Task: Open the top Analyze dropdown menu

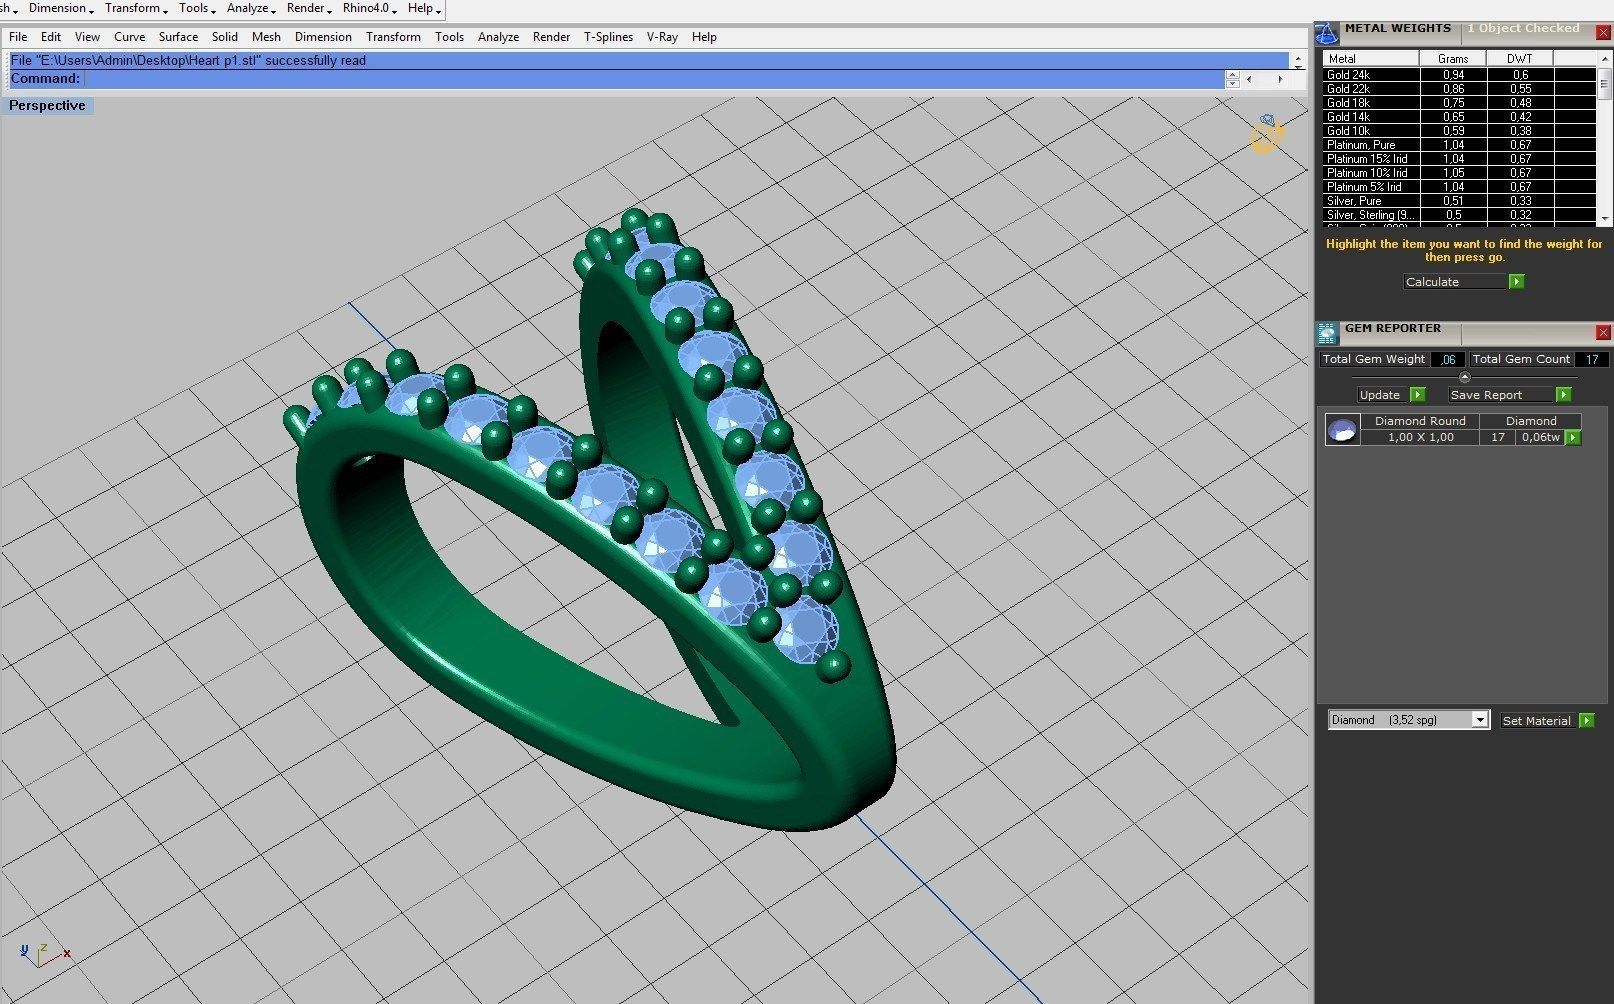Action: click(x=252, y=8)
